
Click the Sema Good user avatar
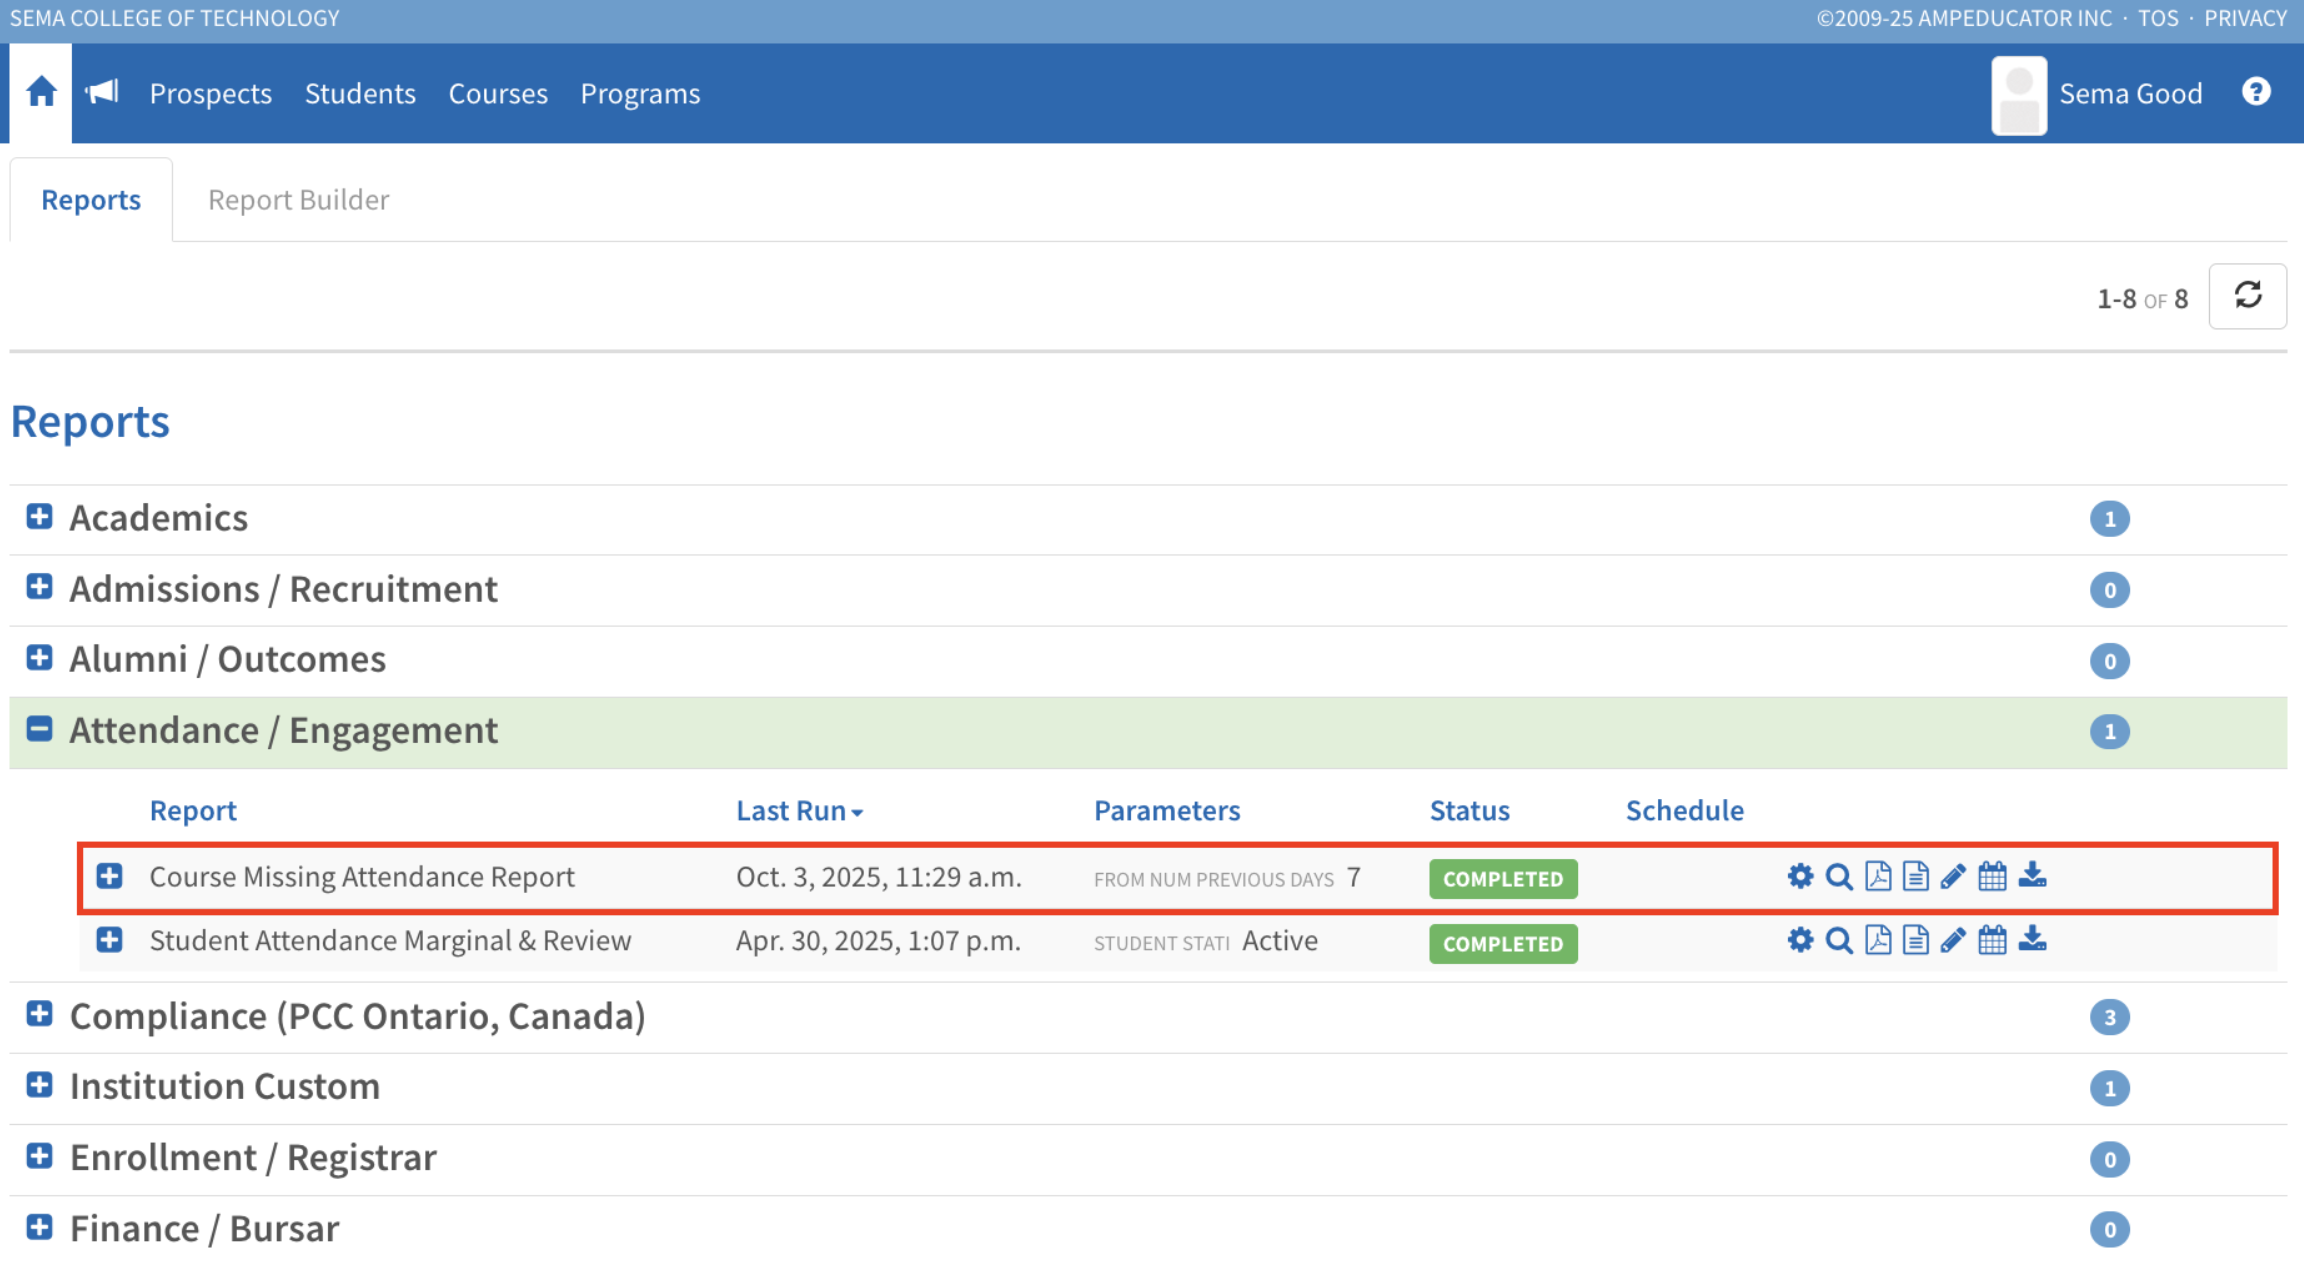pyautogui.click(x=2018, y=95)
